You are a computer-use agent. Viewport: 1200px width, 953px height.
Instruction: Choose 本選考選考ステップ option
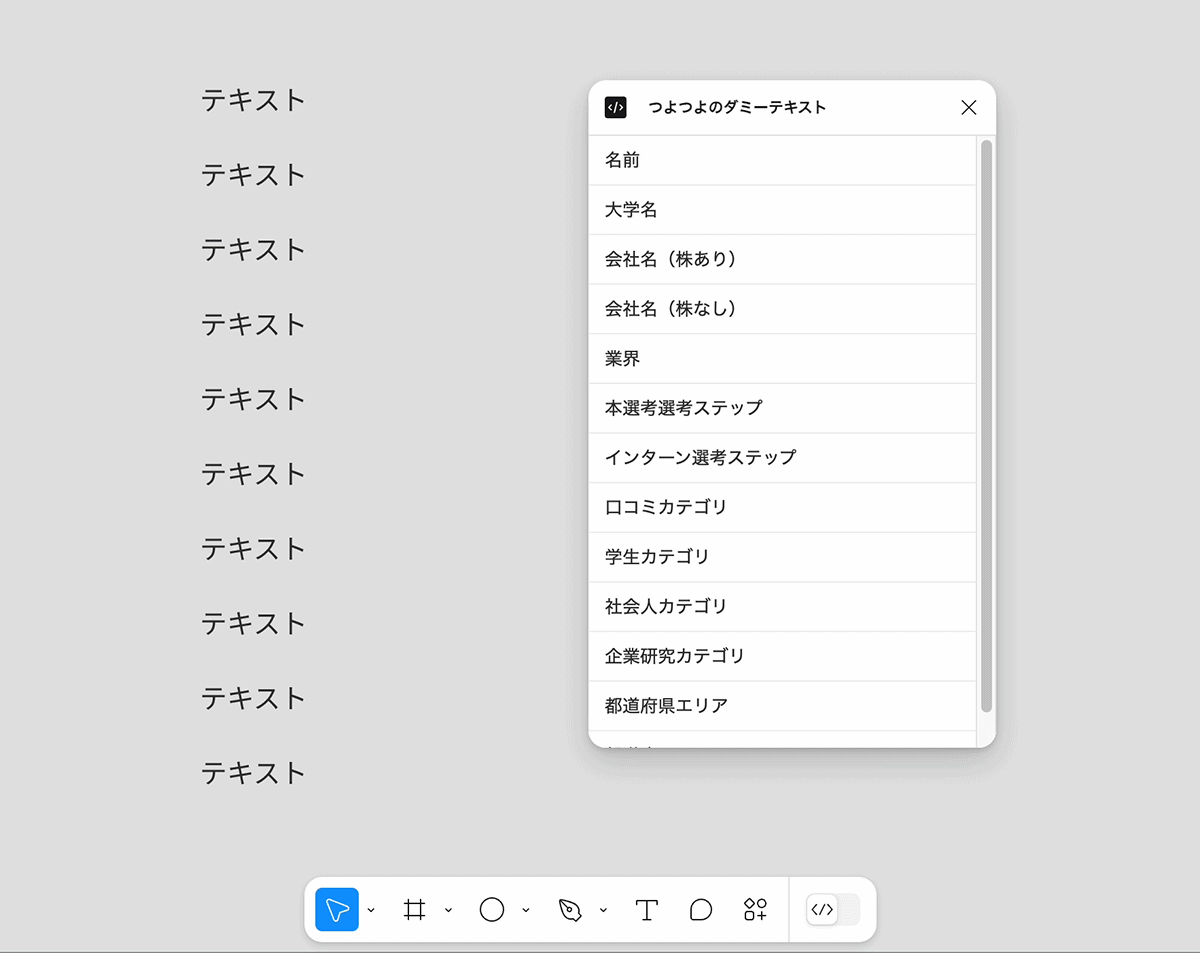point(782,408)
